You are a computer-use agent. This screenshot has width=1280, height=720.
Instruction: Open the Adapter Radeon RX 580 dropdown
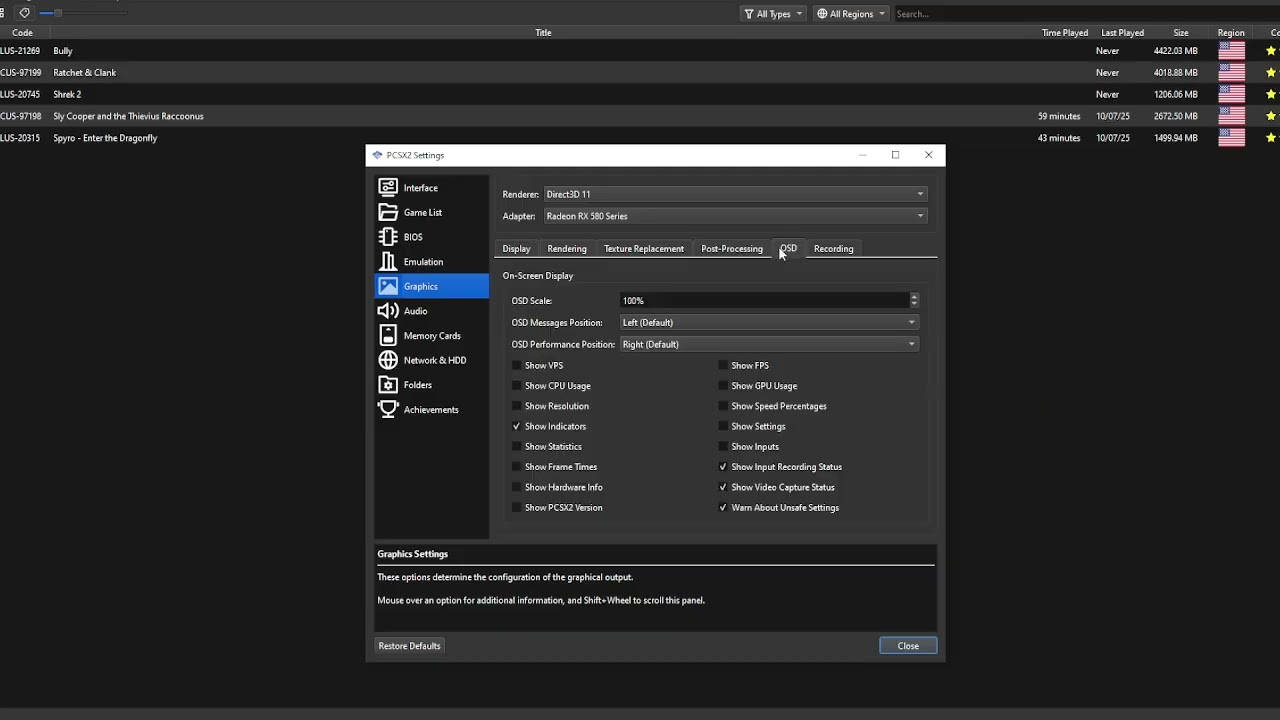click(735, 216)
